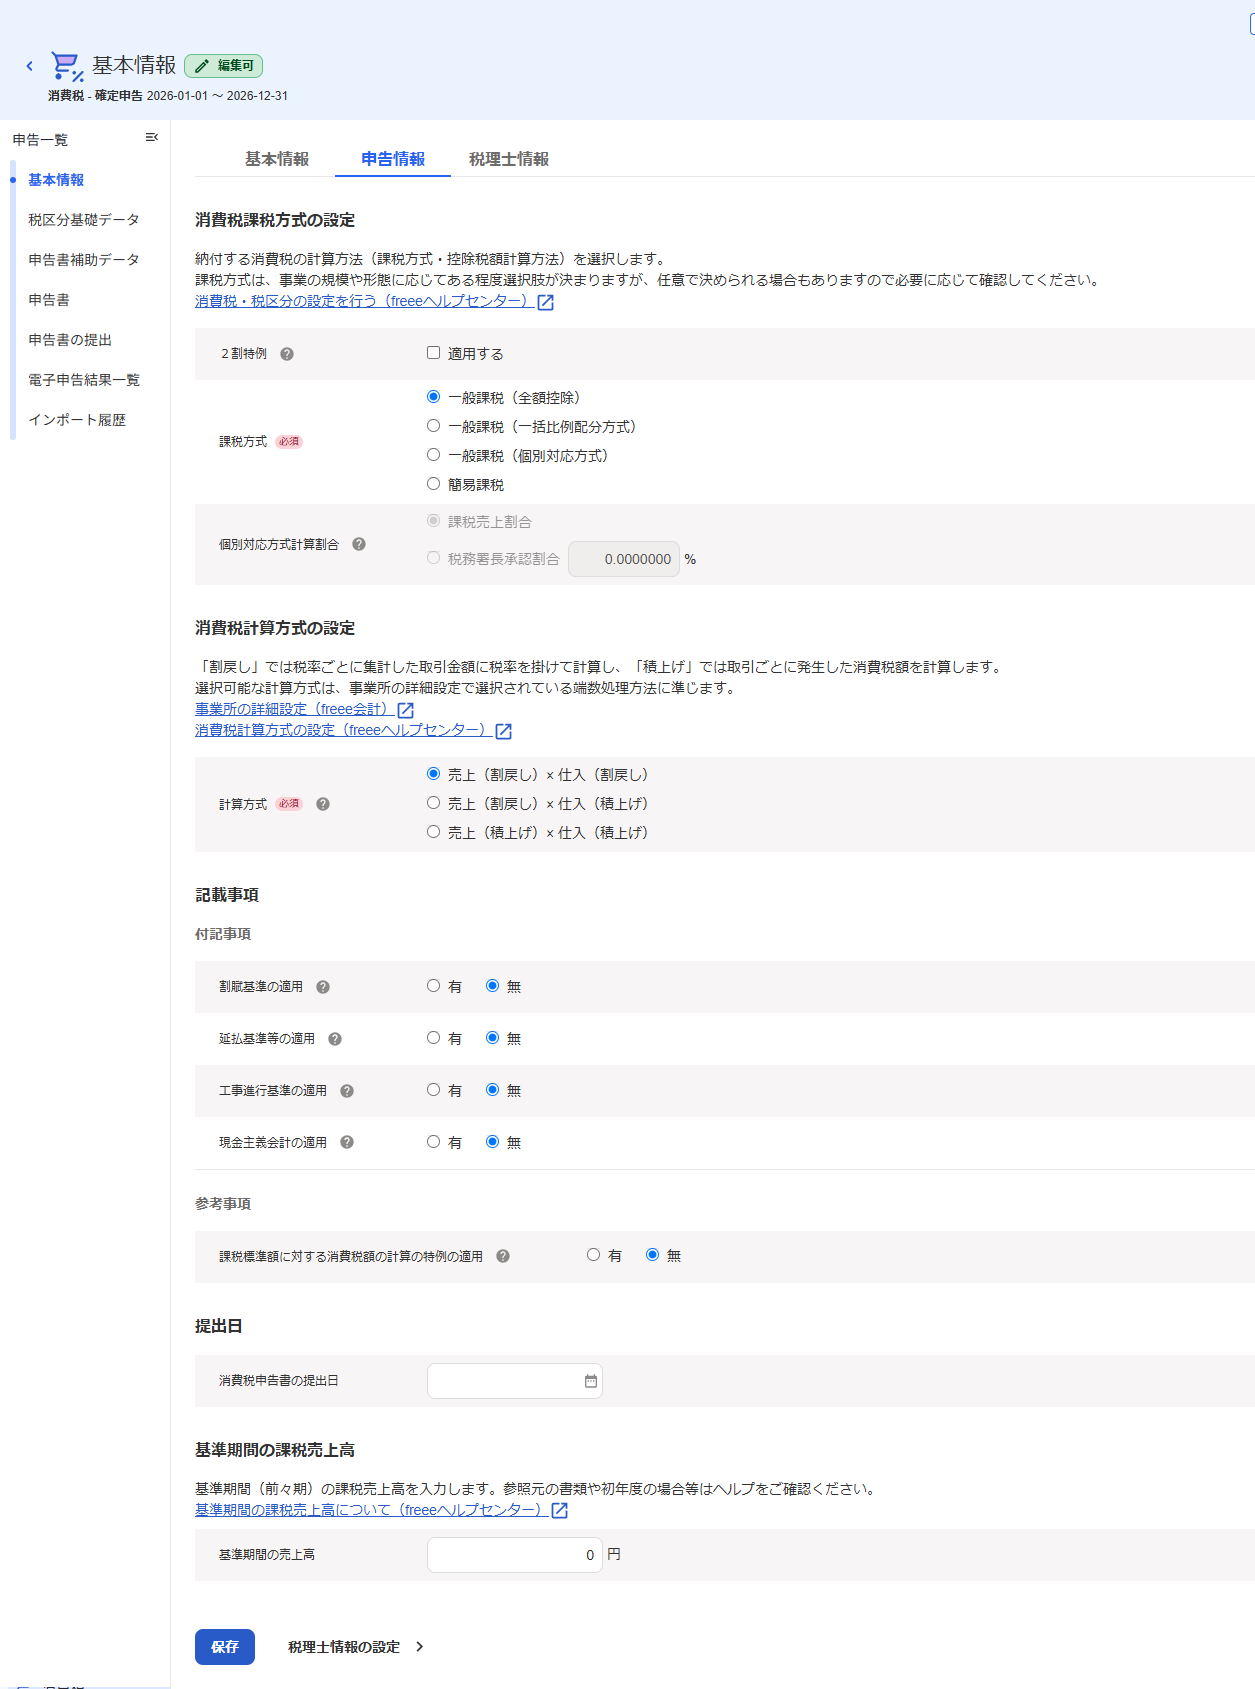Click the 編集可 pencil badge
The width and height of the screenshot is (1255, 1689).
pyautogui.click(x=224, y=66)
